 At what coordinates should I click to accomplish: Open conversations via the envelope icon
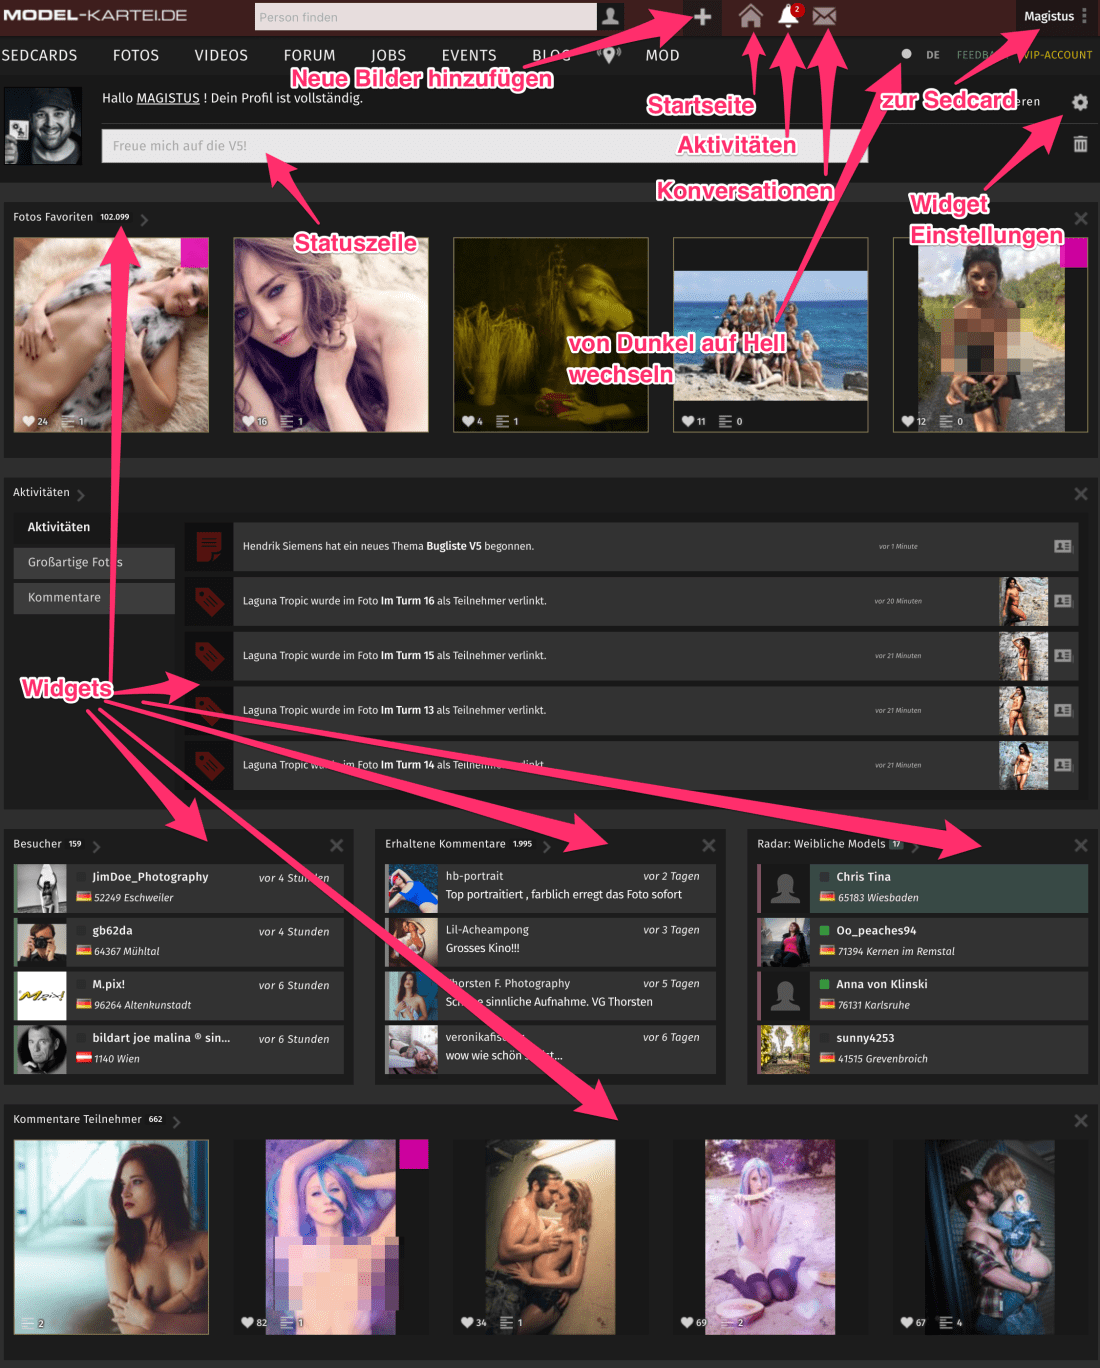[824, 16]
